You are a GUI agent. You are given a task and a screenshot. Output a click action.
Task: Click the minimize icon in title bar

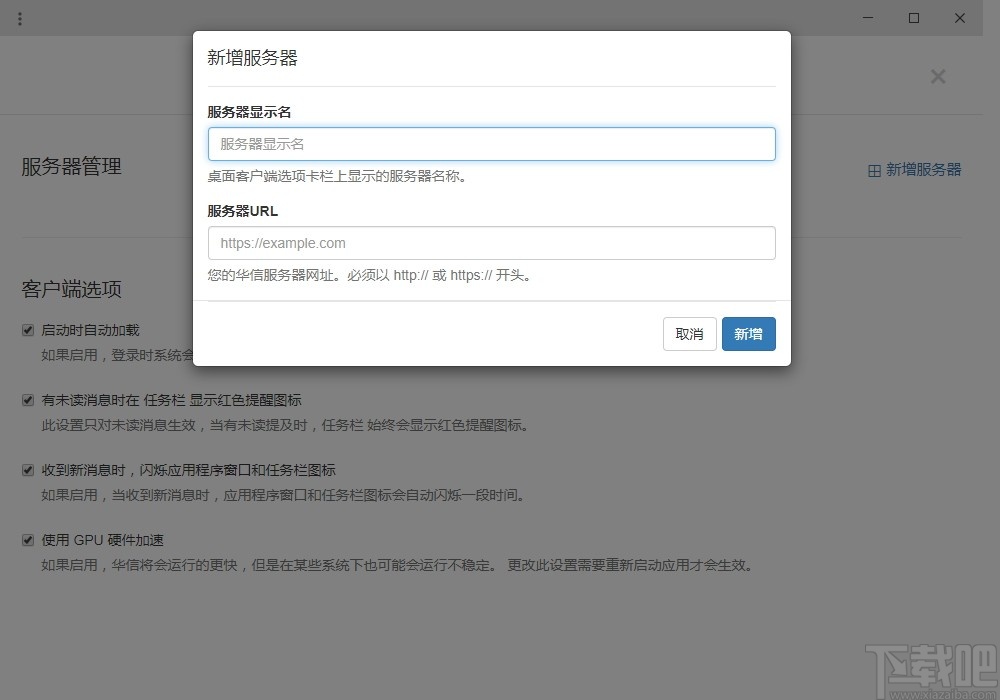867,18
